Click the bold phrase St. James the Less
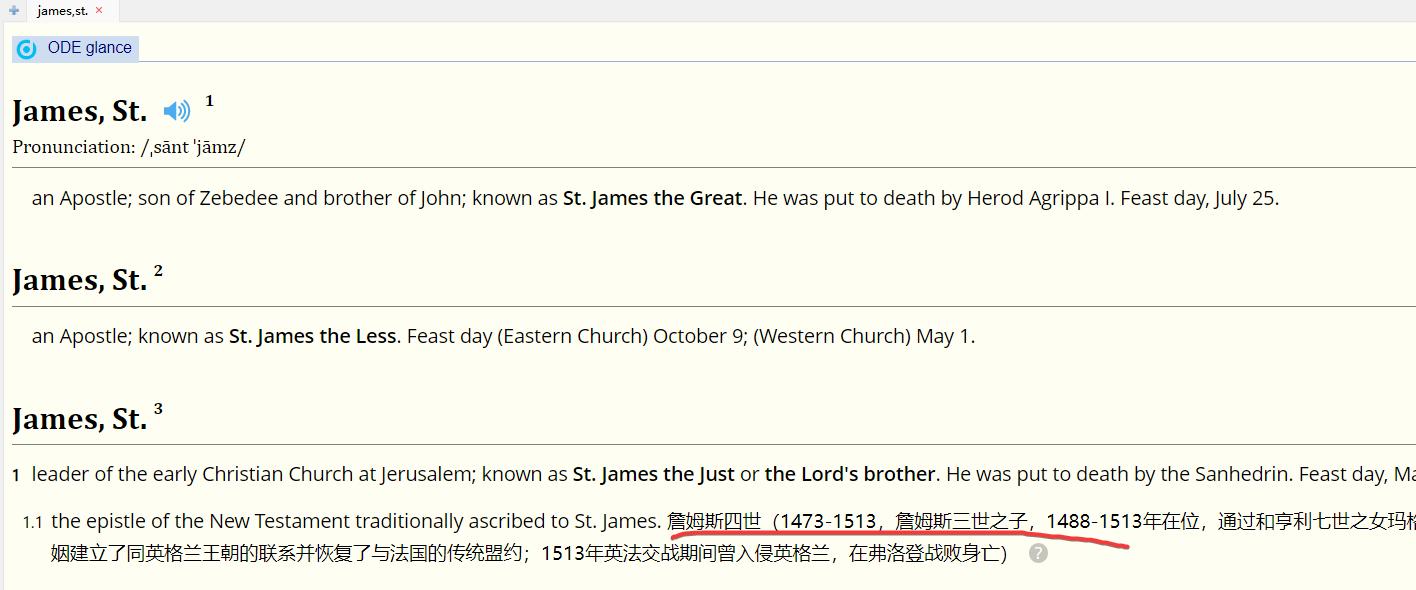 point(312,336)
